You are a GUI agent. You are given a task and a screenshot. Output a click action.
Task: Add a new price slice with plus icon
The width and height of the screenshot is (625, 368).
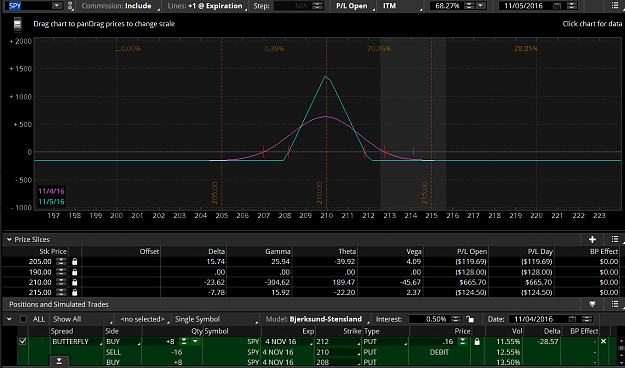(592, 239)
